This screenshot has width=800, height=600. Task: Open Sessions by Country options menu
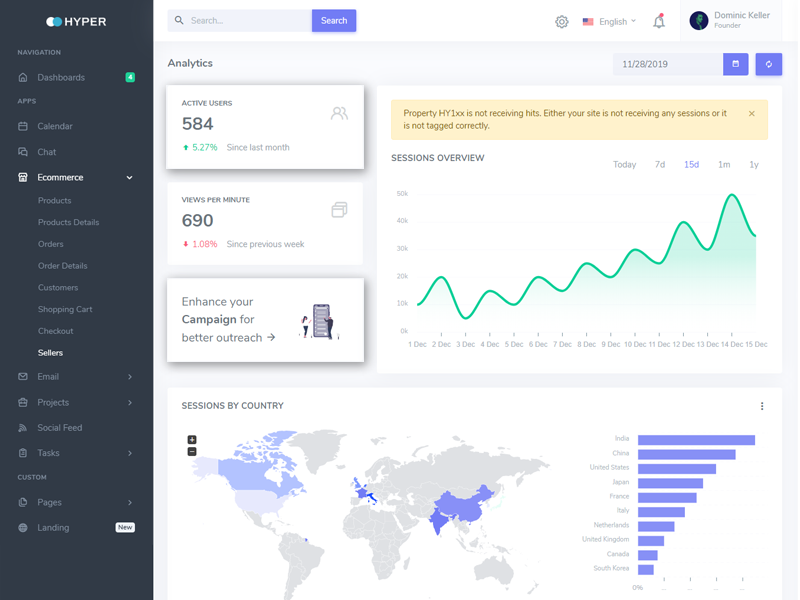(x=761, y=406)
